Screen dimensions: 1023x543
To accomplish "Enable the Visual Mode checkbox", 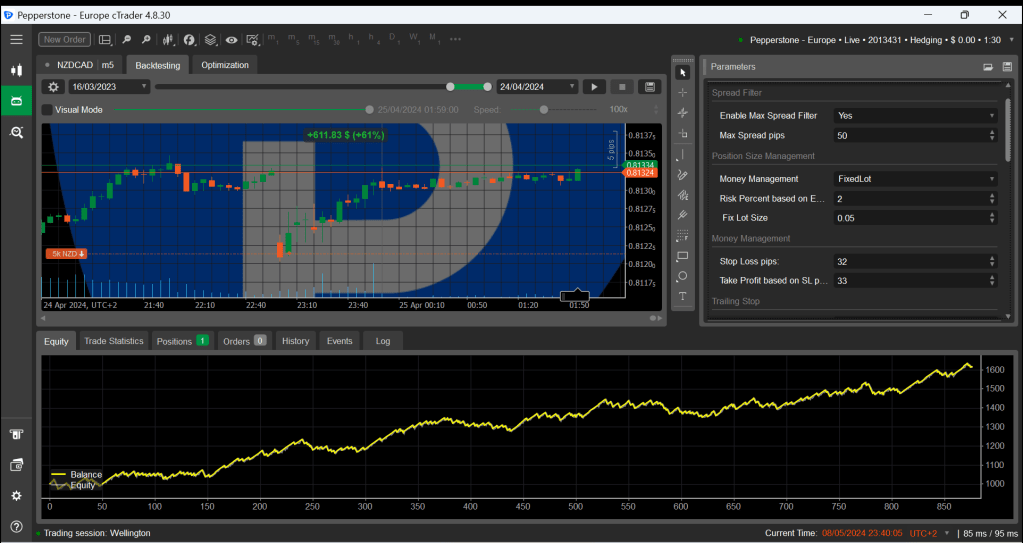I will point(47,110).
